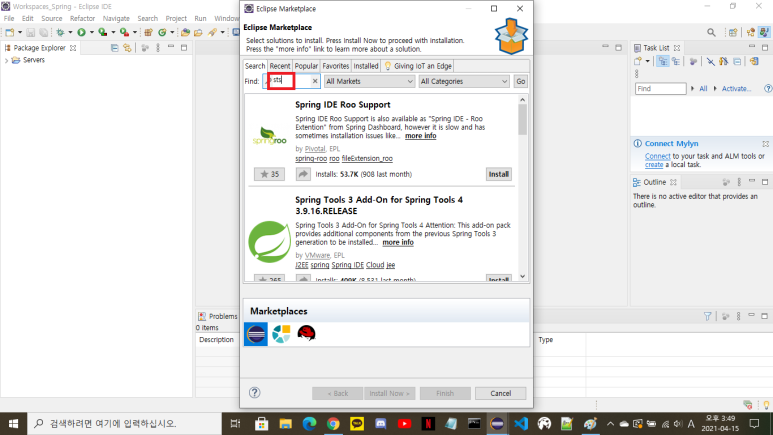Toggle Link with Editor in Package Explorer

(x=128, y=48)
